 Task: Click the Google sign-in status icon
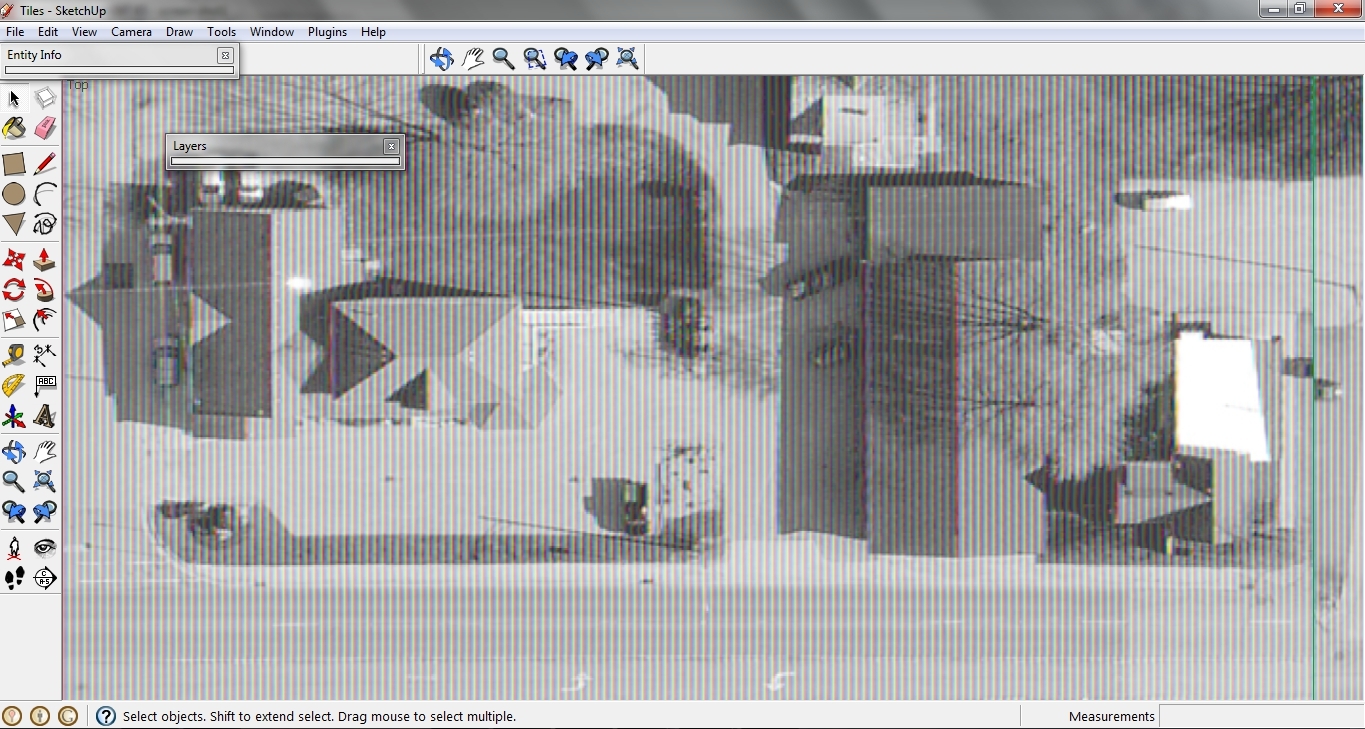pyautogui.click(x=68, y=716)
